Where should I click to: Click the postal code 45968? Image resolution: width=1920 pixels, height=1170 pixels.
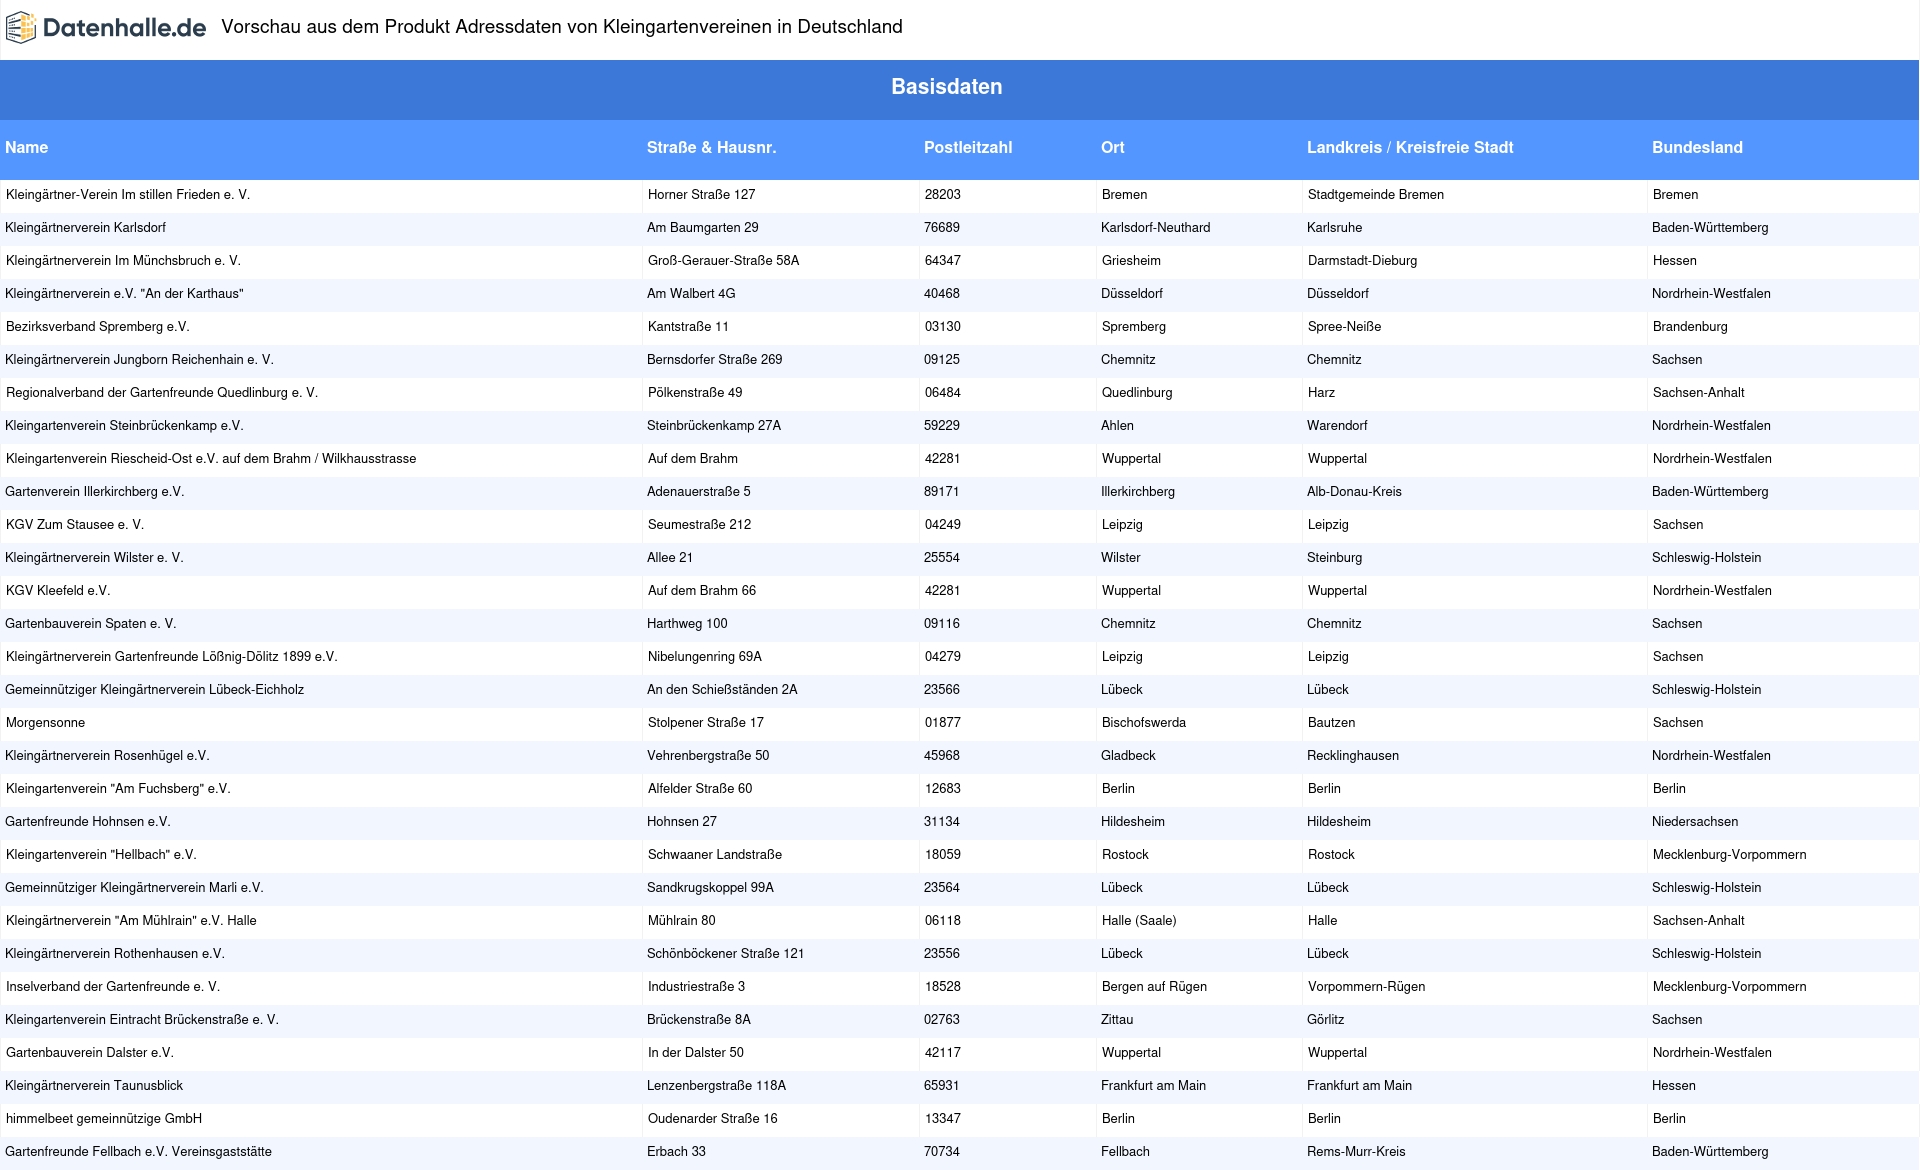942,756
